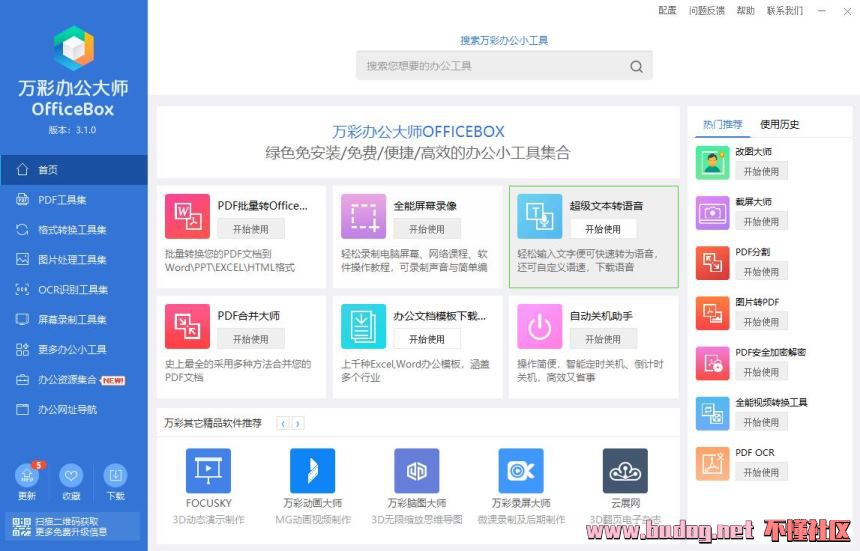Open PDF工具集 in the sidebar
This screenshot has width=860, height=551.
73,200
